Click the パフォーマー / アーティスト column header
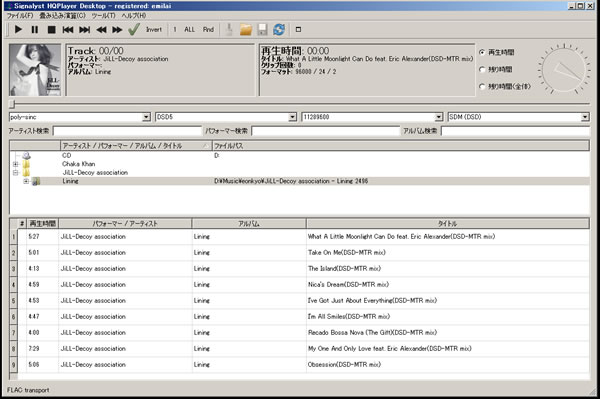The image size is (600, 399). click(125, 223)
